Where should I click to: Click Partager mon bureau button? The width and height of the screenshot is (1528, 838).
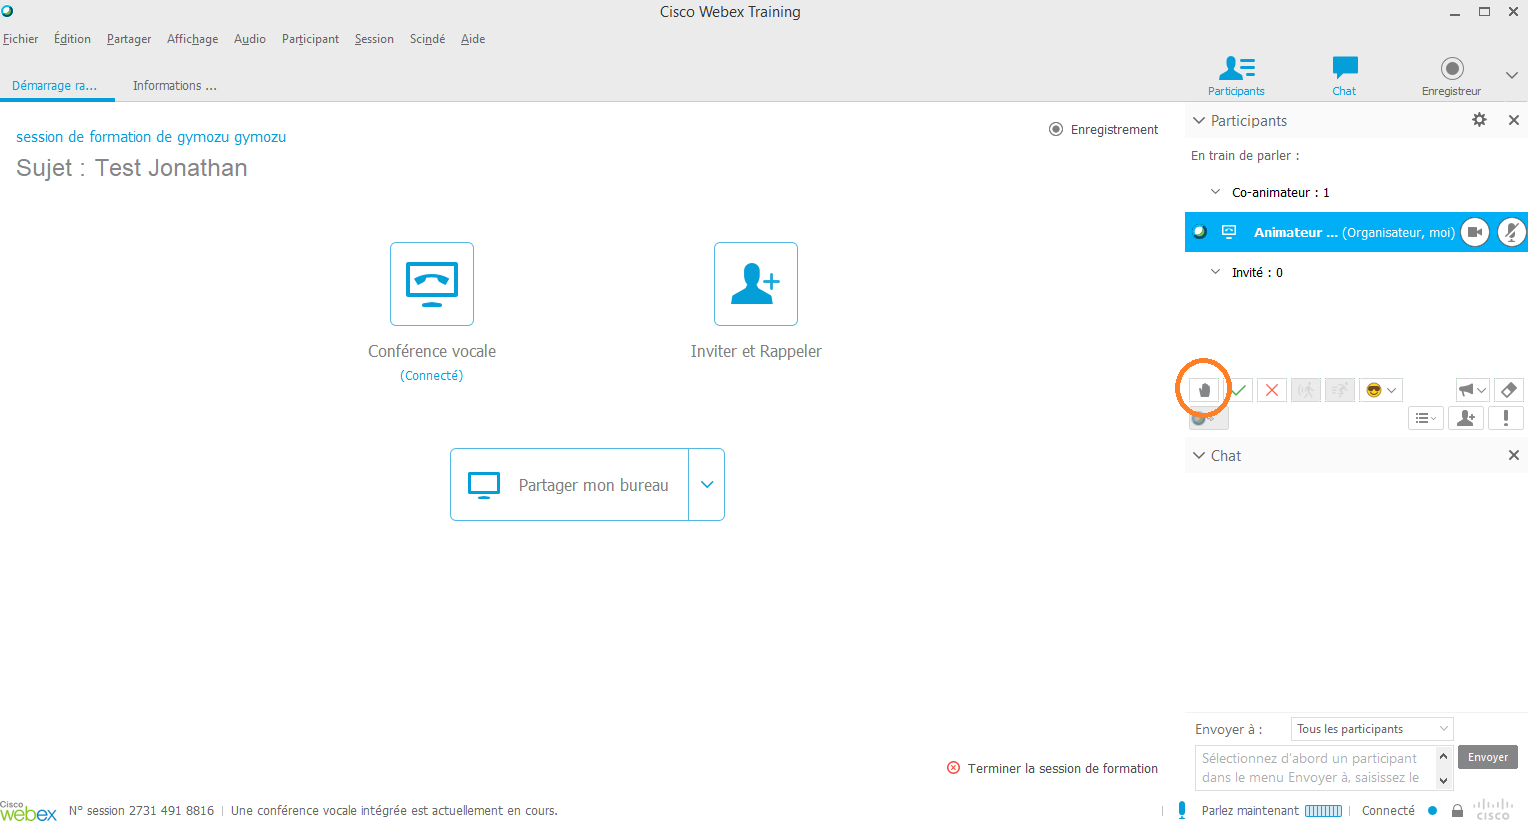pos(569,485)
